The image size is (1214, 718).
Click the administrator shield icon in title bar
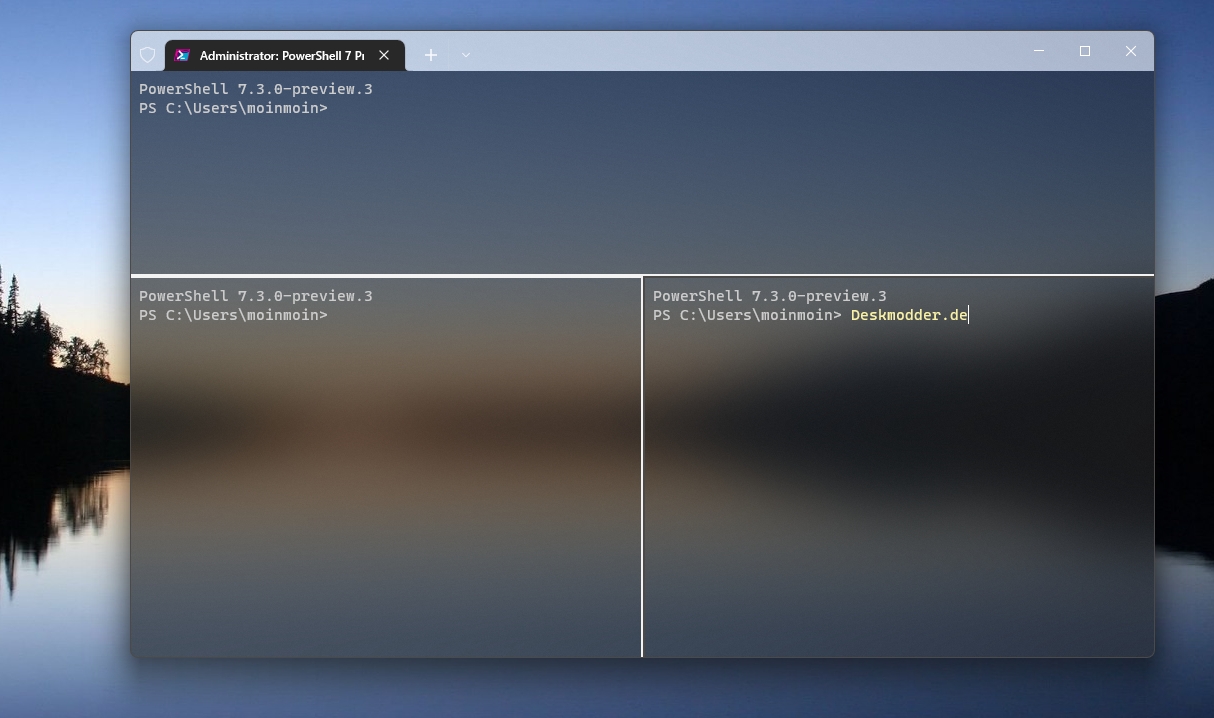click(148, 55)
